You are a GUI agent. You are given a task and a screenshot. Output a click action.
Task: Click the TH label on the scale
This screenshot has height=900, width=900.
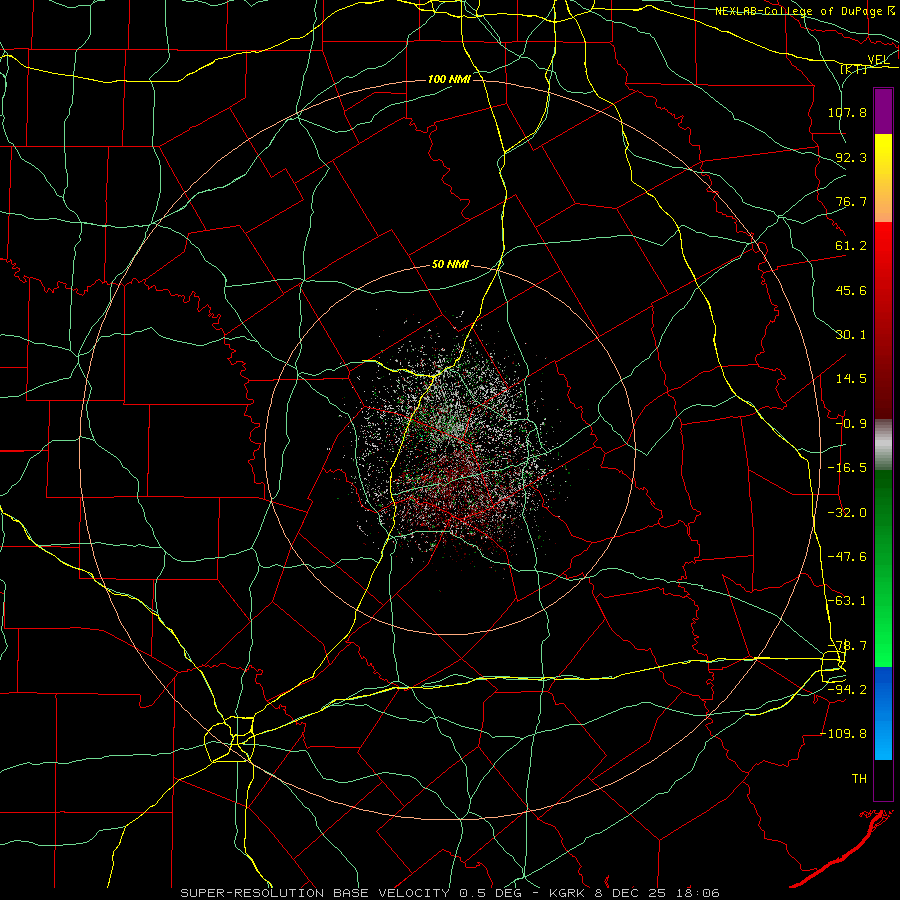tap(859, 779)
